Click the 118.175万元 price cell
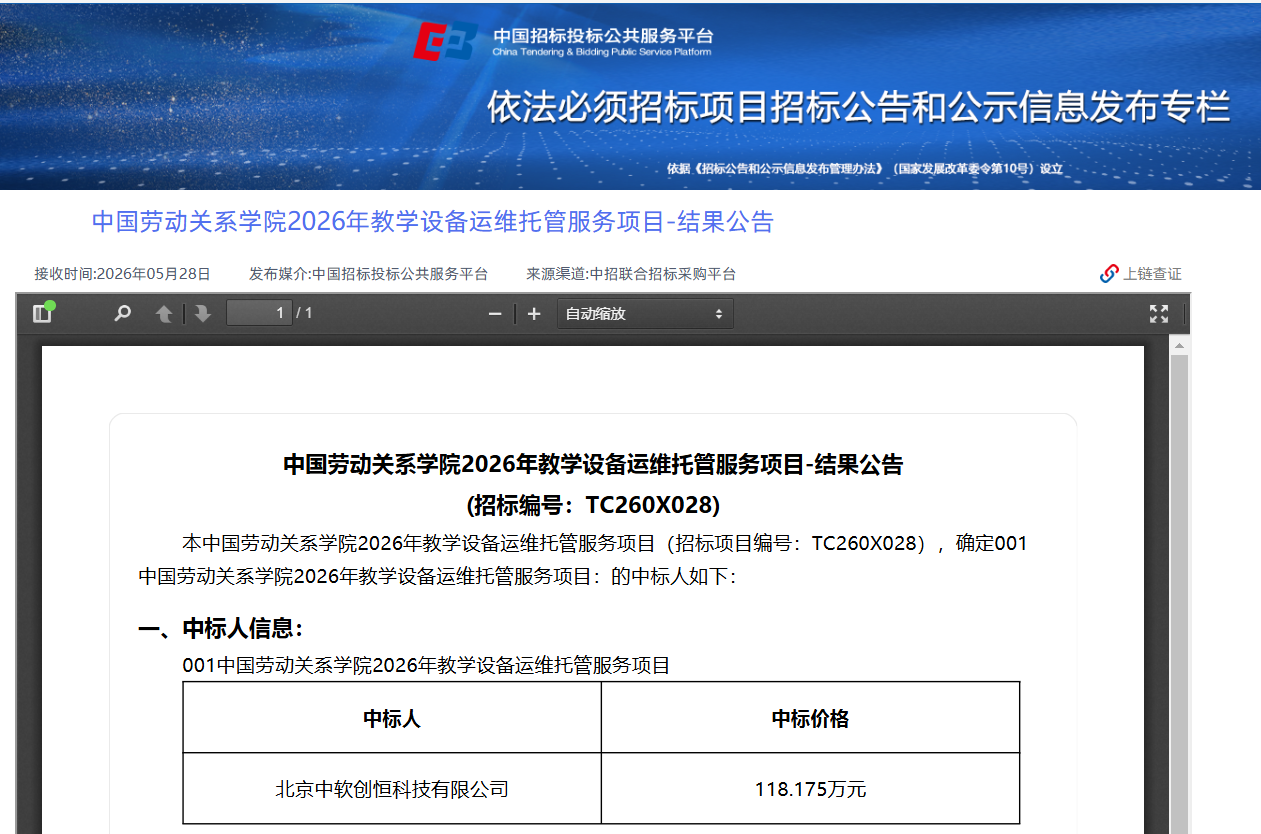The height and width of the screenshot is (834, 1261). coord(810,789)
